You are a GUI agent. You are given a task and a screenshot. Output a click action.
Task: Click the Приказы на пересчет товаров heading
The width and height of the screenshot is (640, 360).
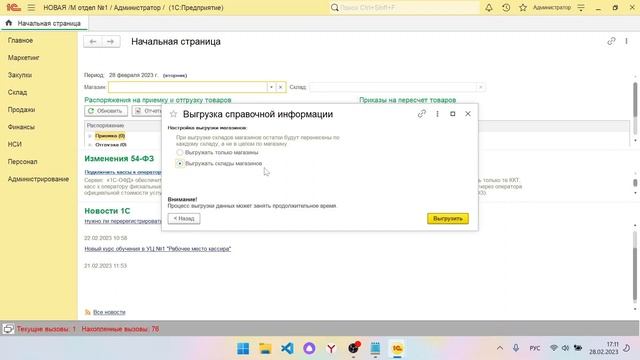407,100
